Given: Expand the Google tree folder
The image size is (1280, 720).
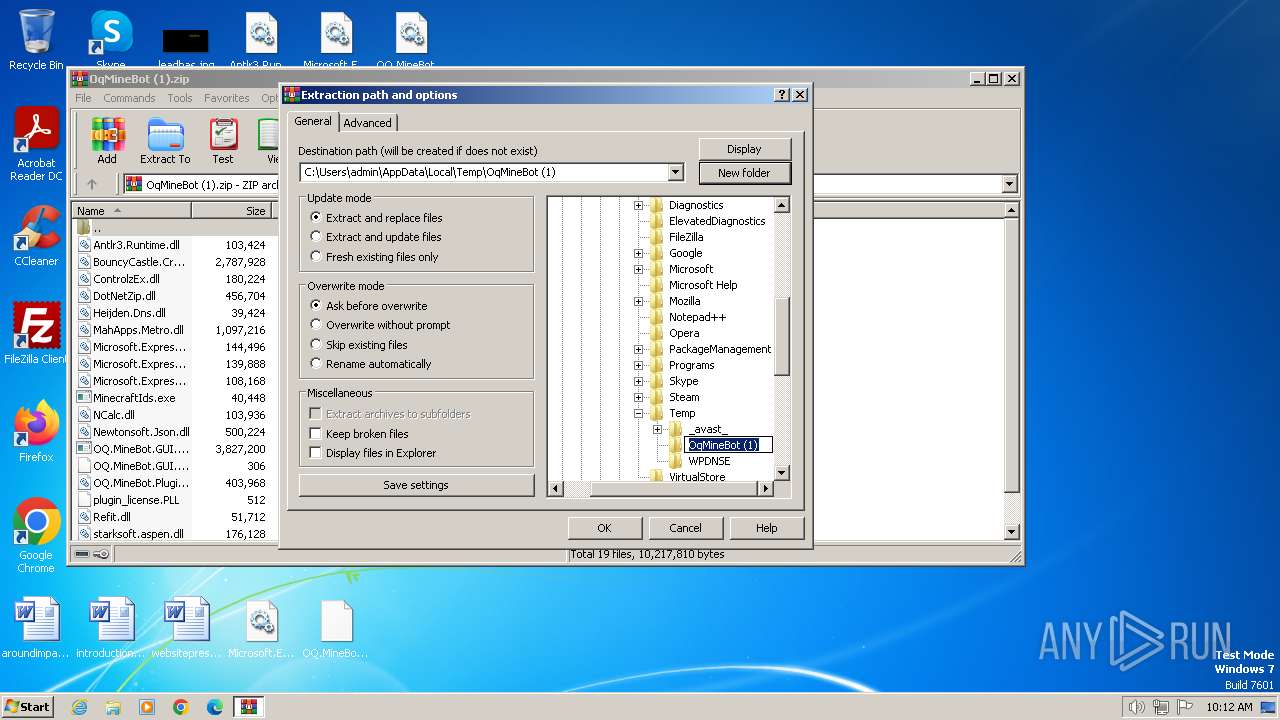Looking at the screenshot, I should (638, 253).
